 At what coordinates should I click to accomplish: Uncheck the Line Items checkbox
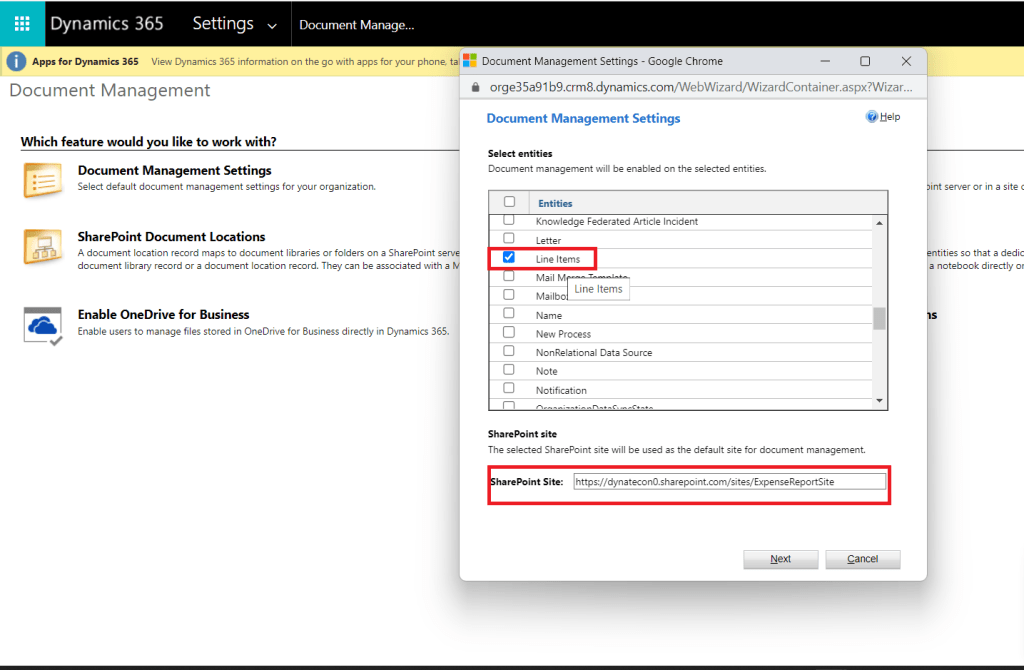click(509, 258)
